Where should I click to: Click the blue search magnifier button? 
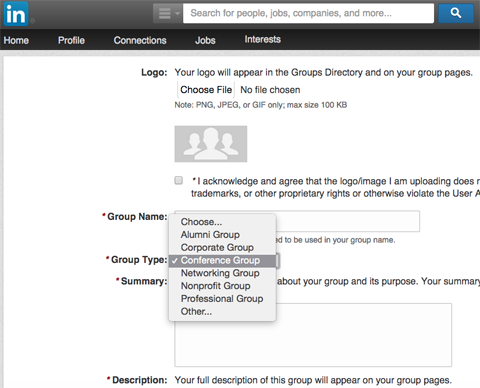pos(456,13)
